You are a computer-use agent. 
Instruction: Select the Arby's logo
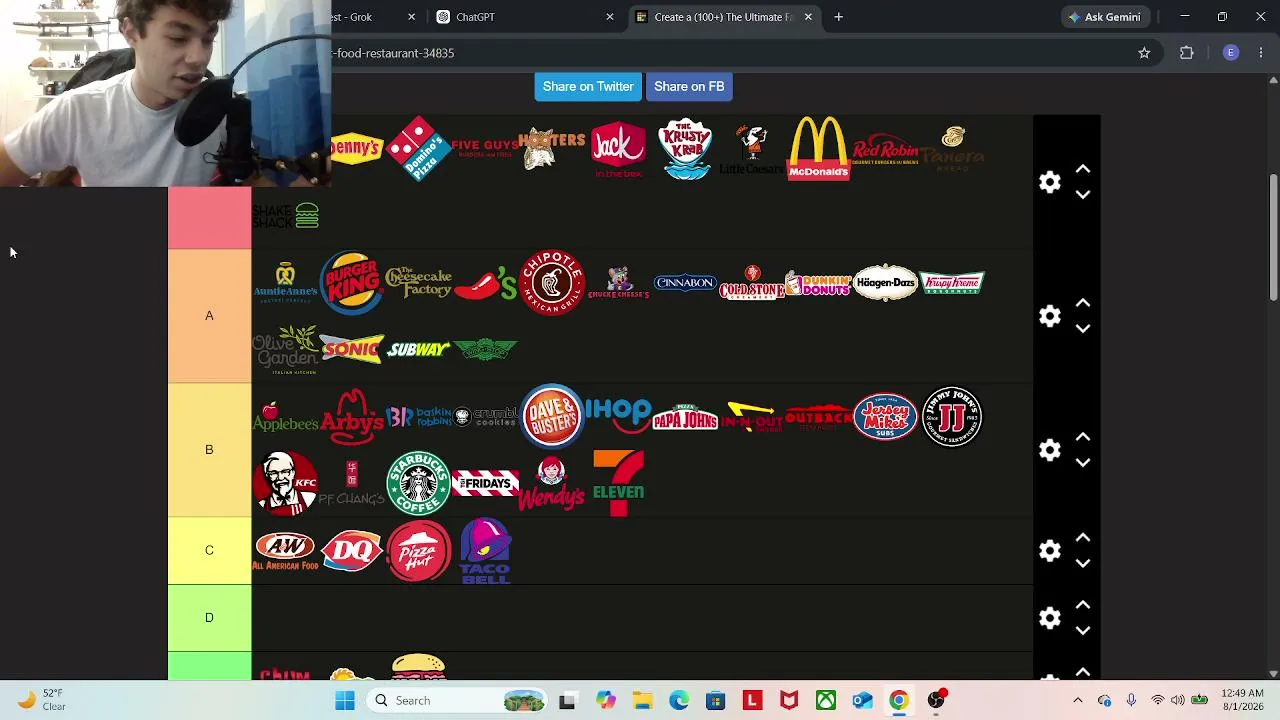[351, 416]
